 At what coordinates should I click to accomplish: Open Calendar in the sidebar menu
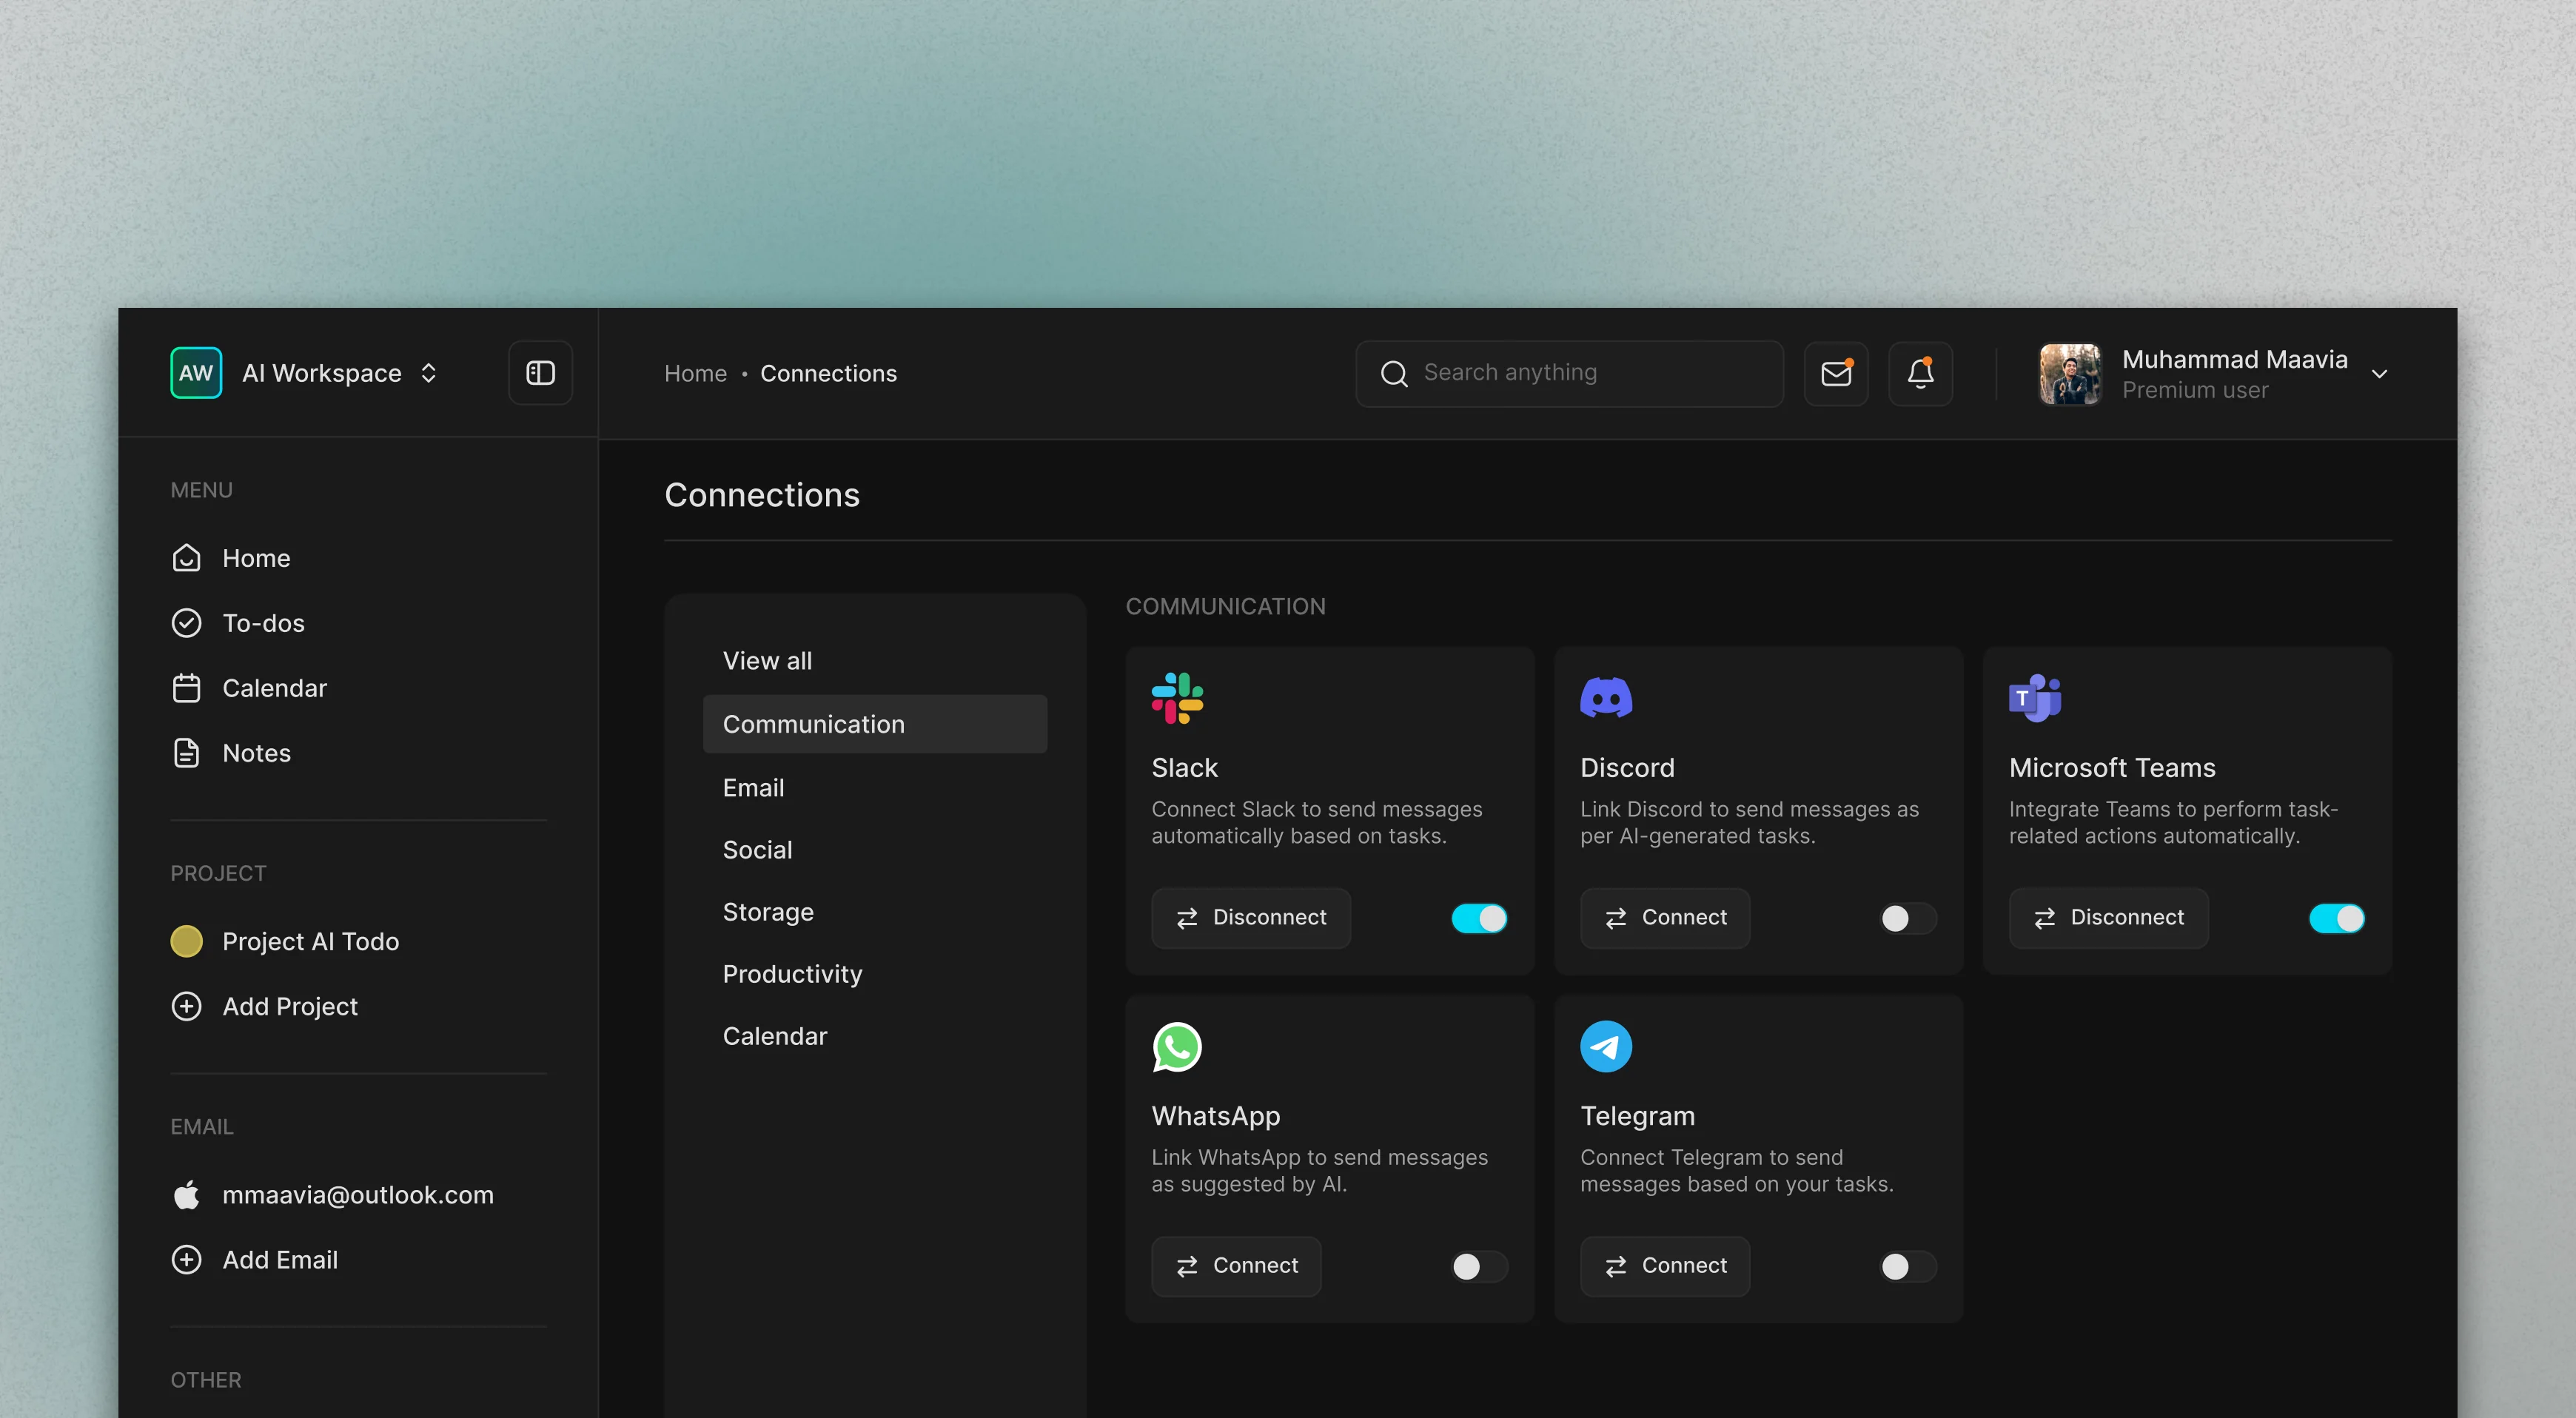tap(274, 688)
